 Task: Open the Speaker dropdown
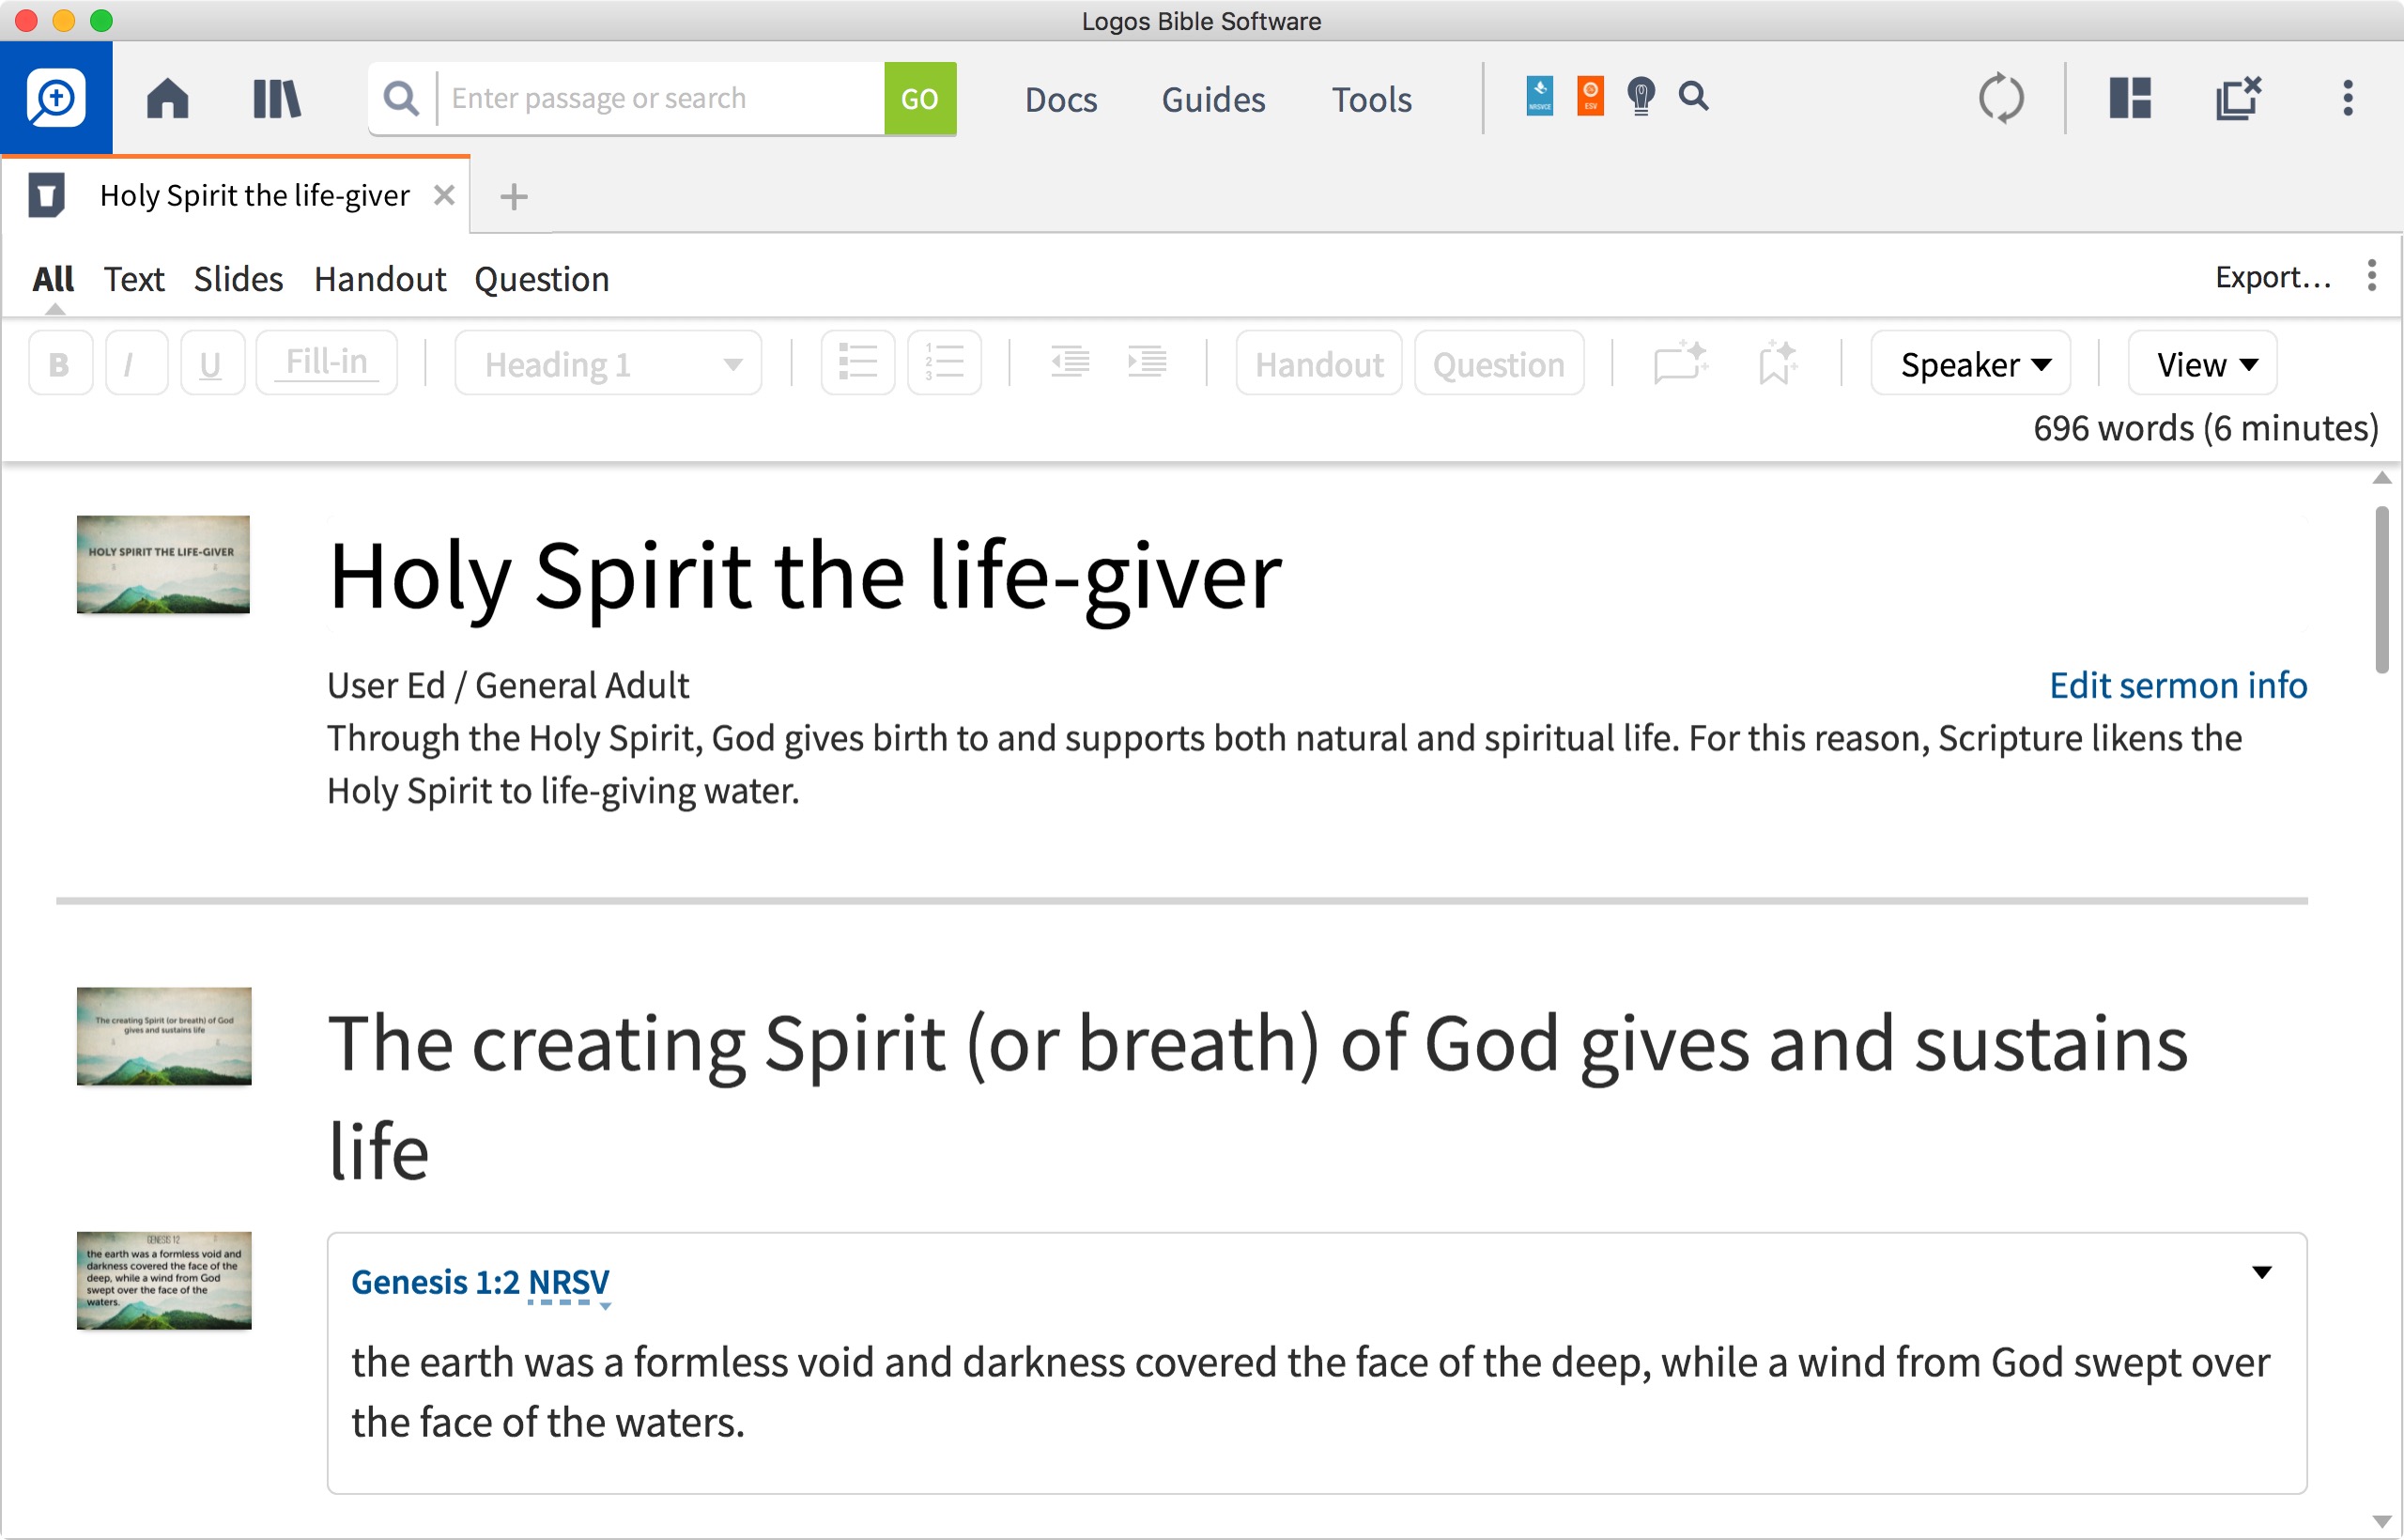click(1970, 363)
